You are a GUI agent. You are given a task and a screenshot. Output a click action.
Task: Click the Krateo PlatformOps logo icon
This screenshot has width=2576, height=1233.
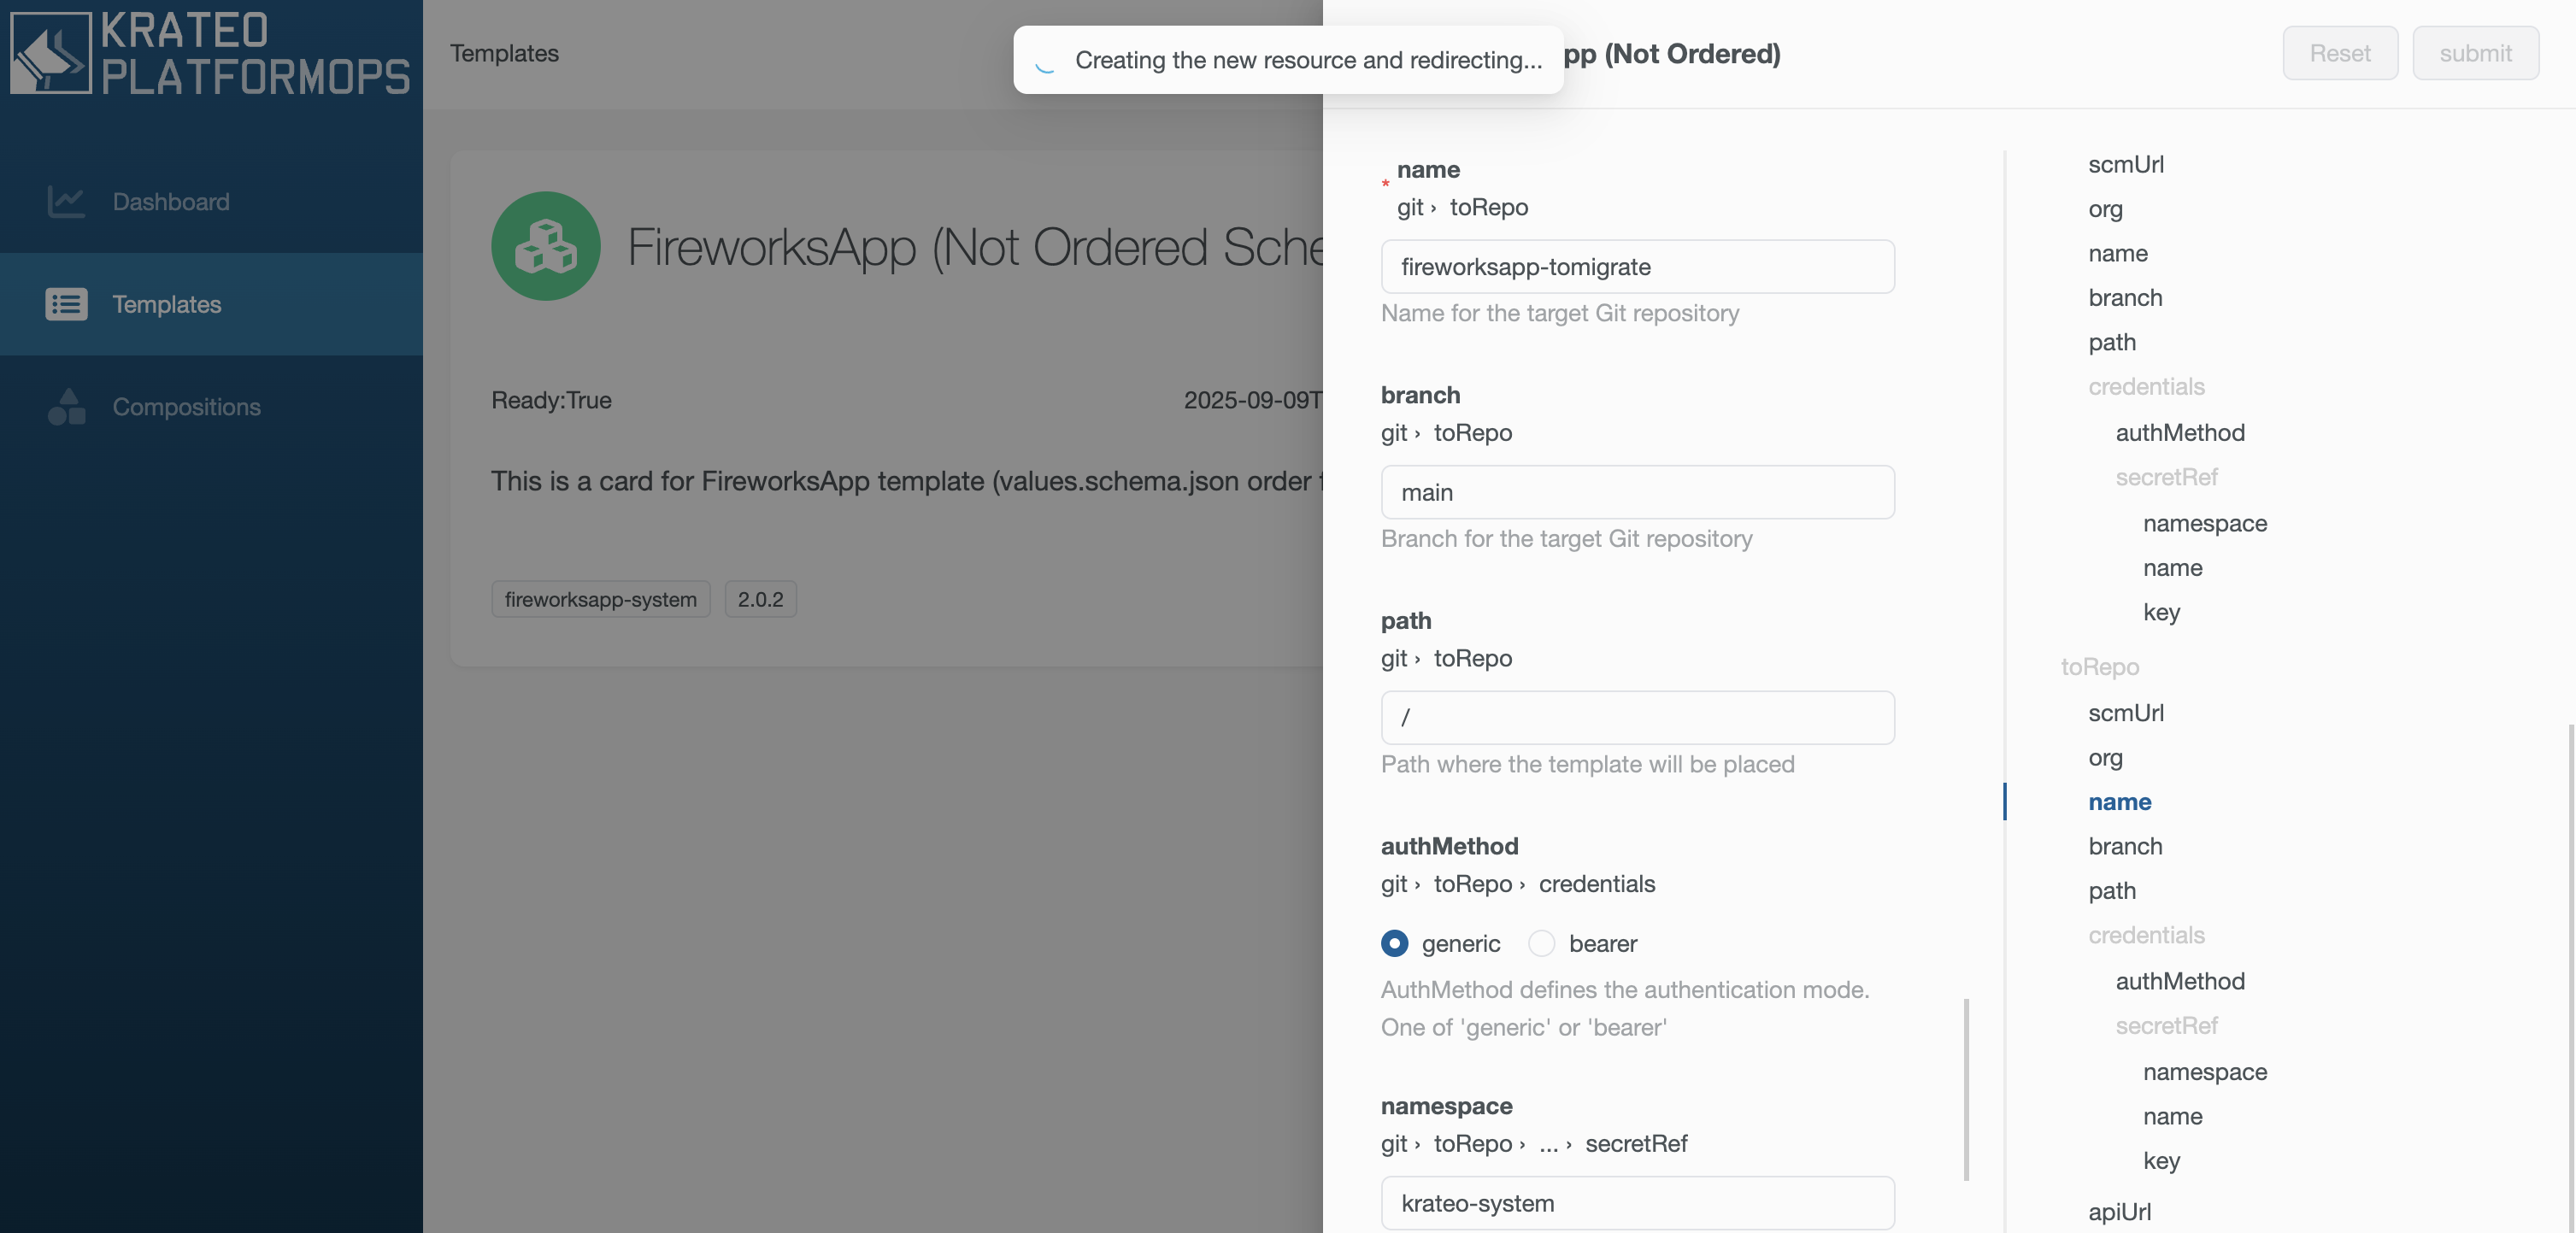[x=50, y=53]
